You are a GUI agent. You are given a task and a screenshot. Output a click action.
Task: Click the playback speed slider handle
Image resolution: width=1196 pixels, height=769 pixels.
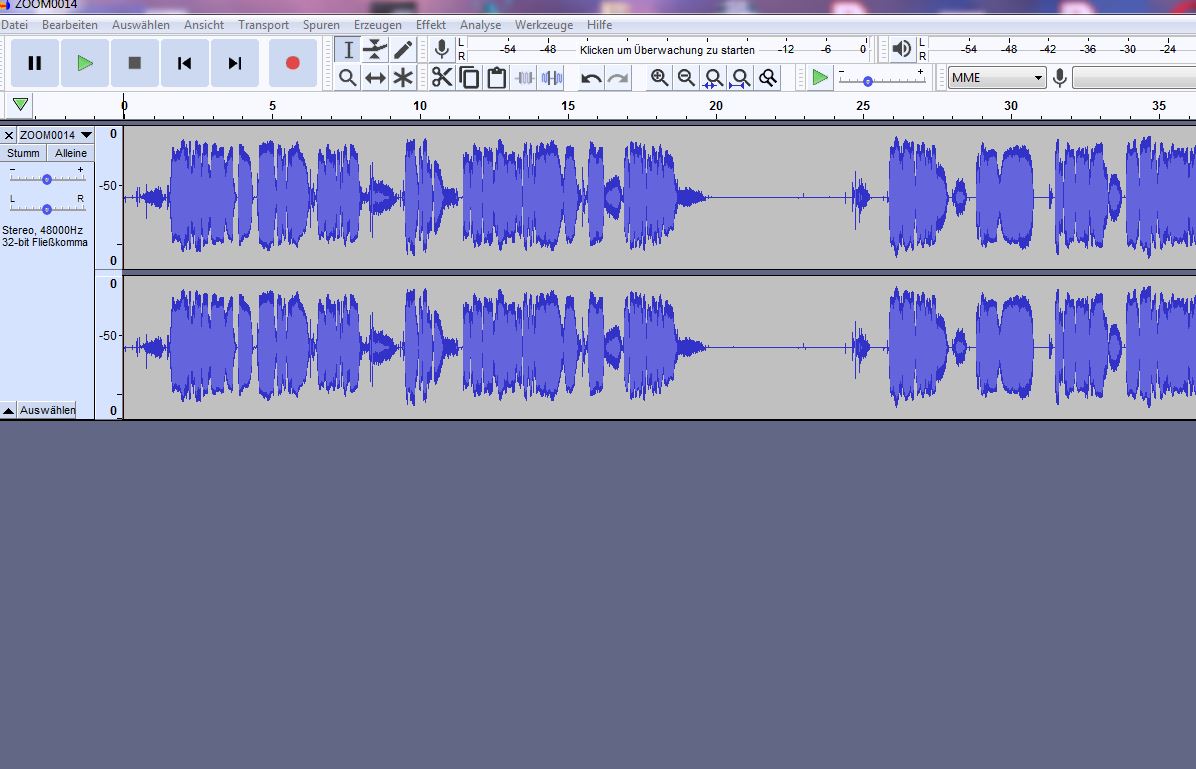[x=867, y=81]
